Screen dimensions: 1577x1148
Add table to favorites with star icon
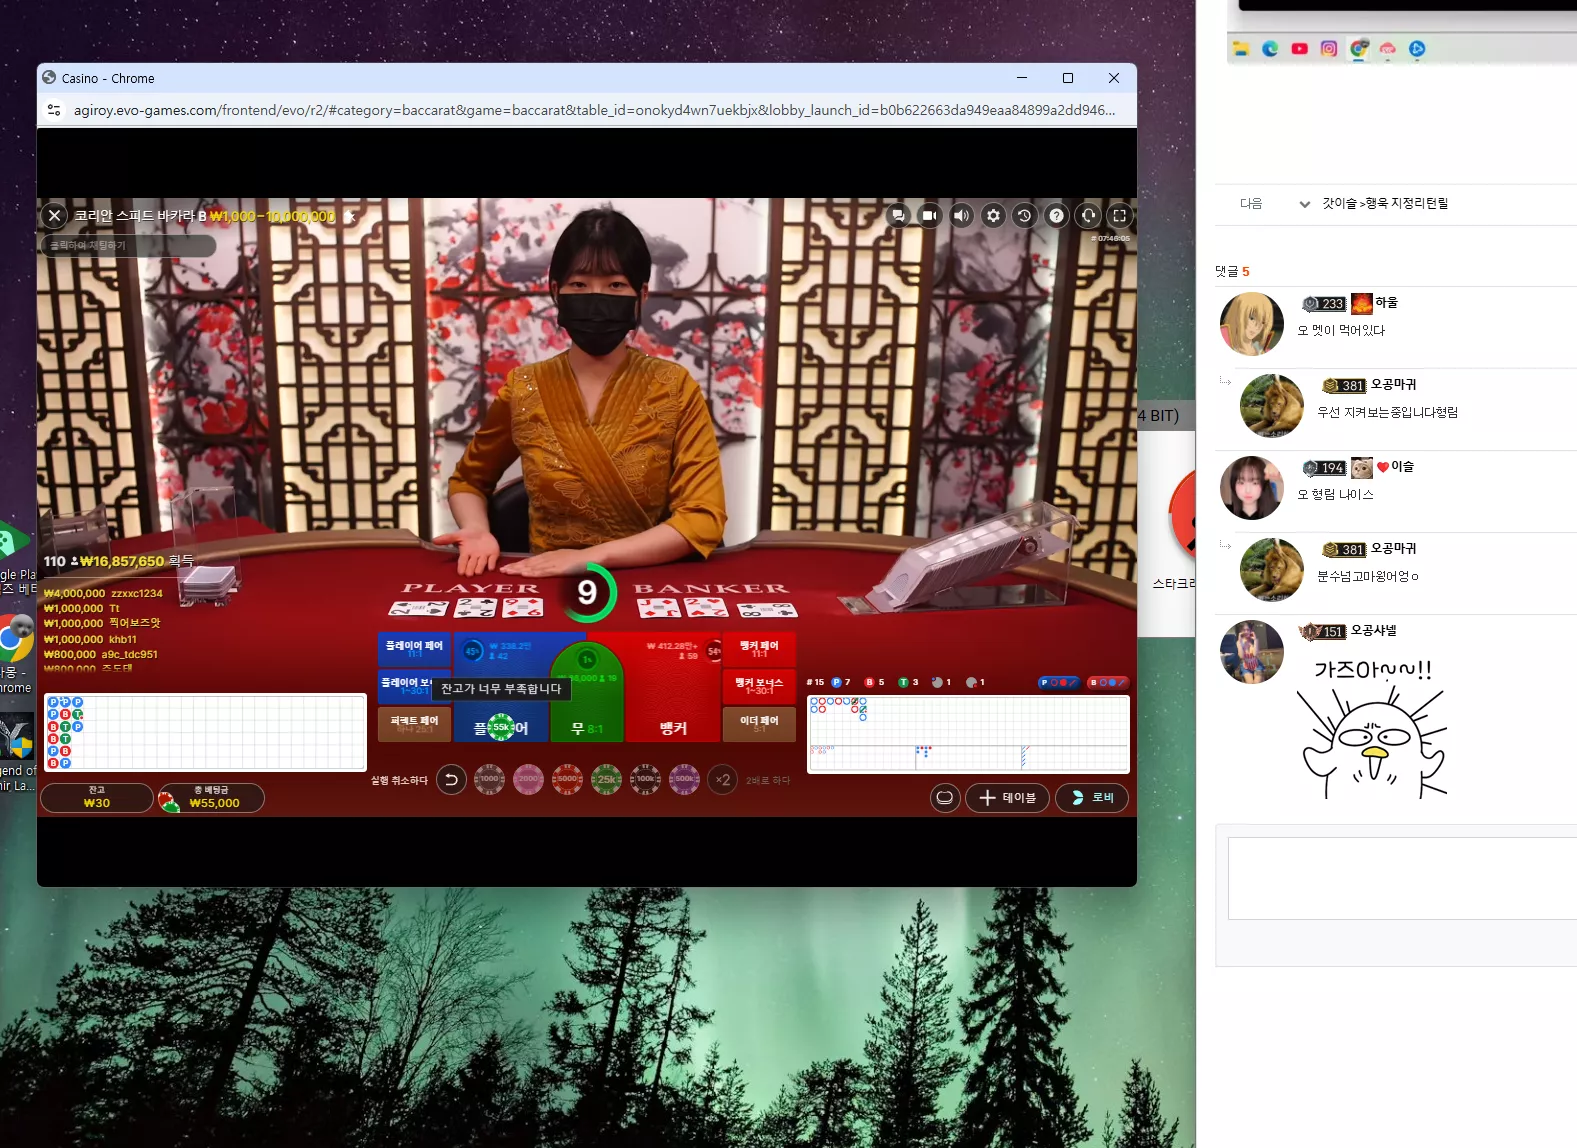(351, 216)
